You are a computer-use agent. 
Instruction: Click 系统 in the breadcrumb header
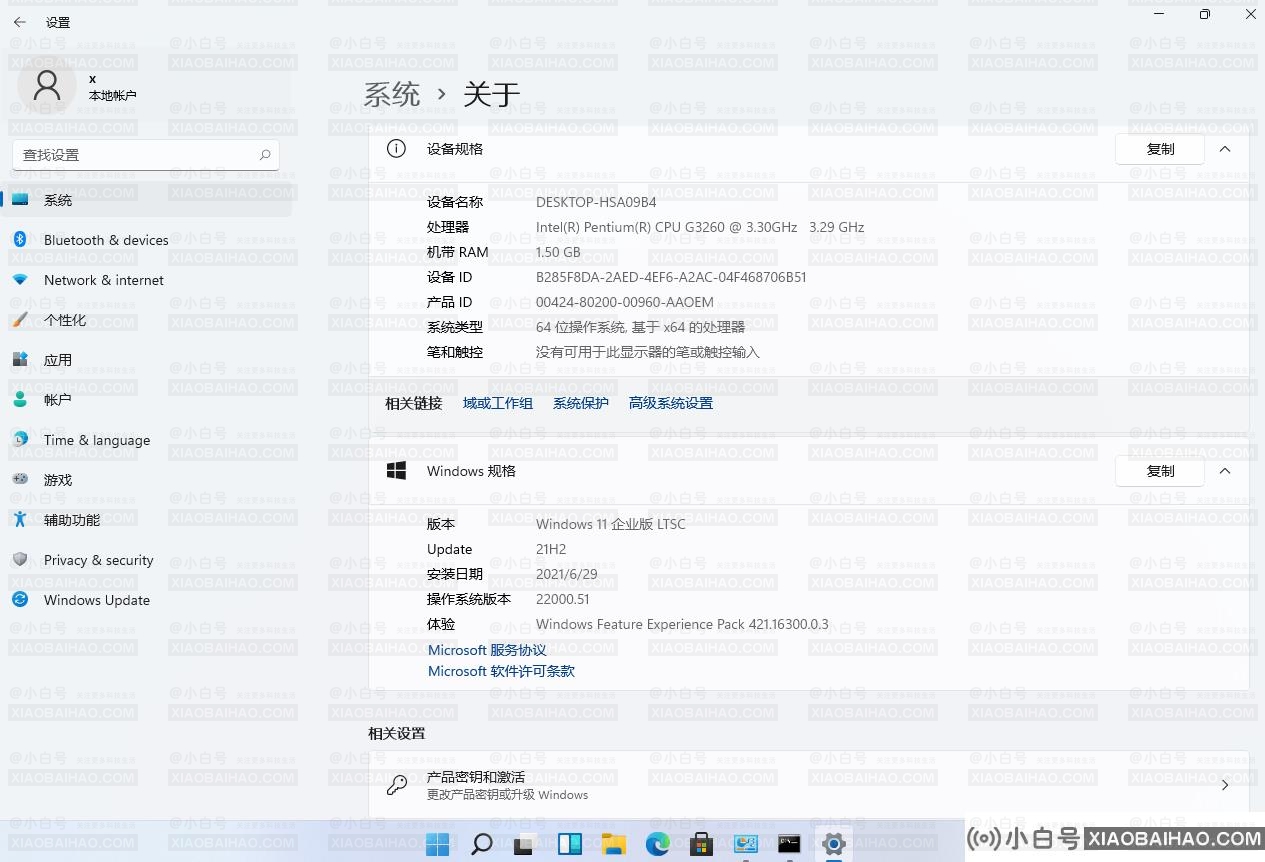[391, 94]
